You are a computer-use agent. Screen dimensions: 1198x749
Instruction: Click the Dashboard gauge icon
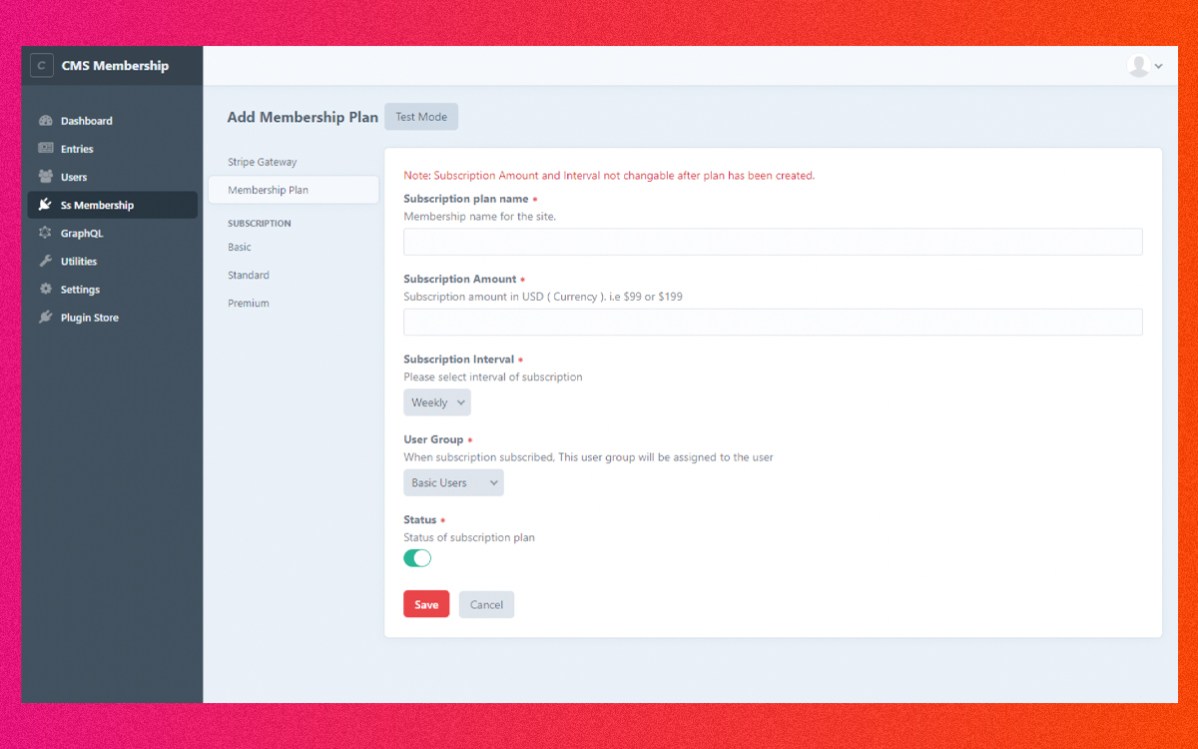46,121
